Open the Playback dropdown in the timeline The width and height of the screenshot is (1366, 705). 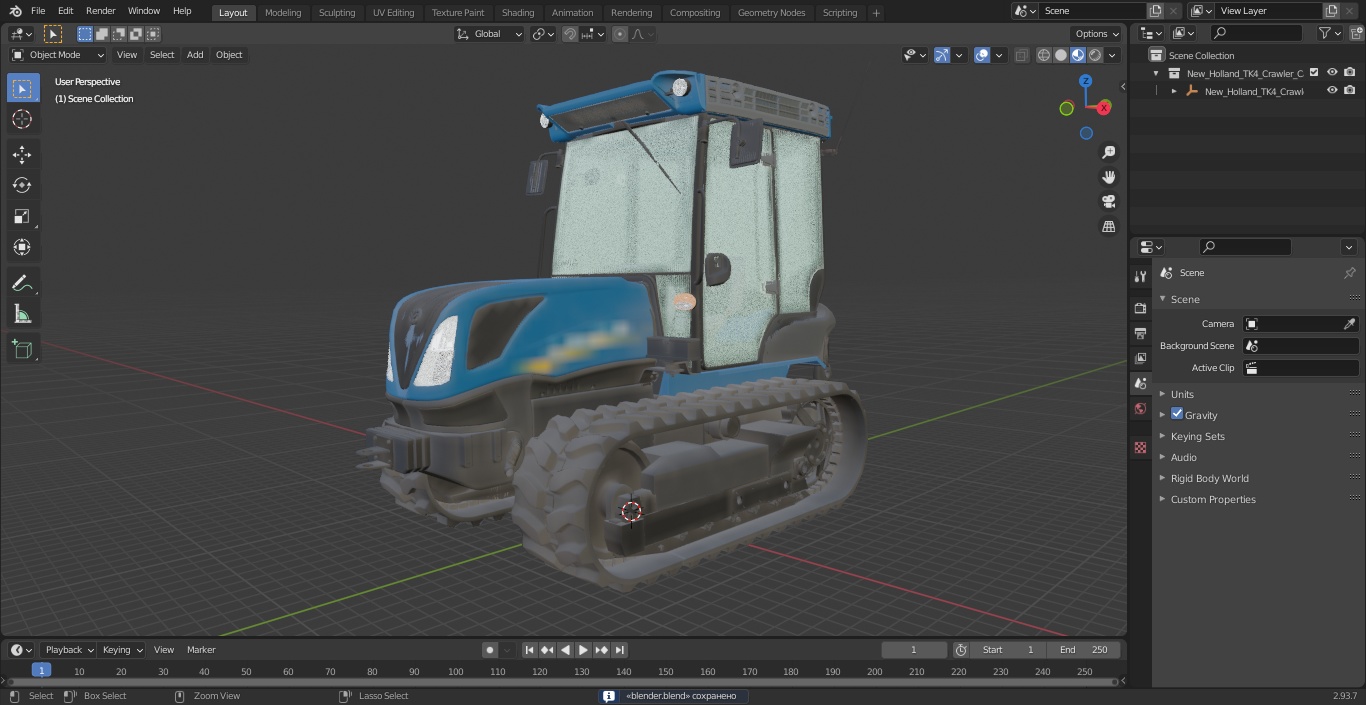(69, 650)
